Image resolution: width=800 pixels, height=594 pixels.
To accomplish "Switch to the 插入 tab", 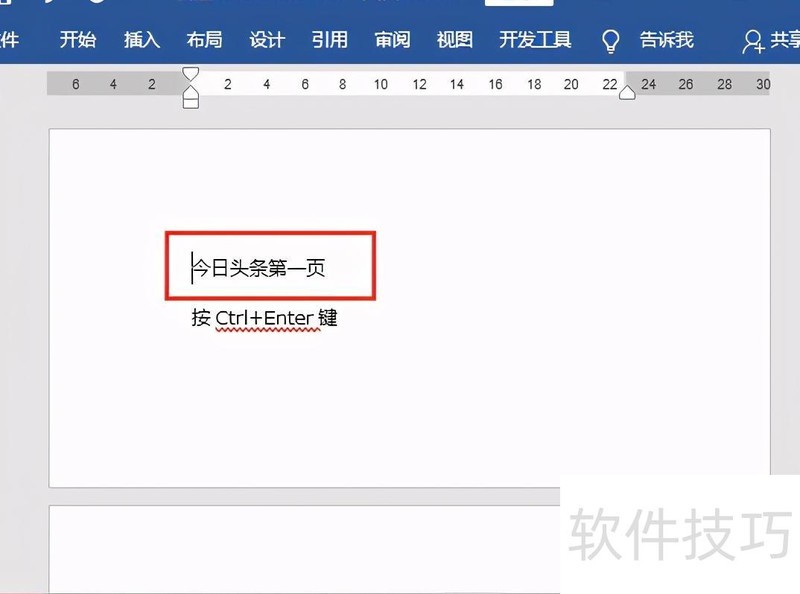I will pyautogui.click(x=142, y=40).
